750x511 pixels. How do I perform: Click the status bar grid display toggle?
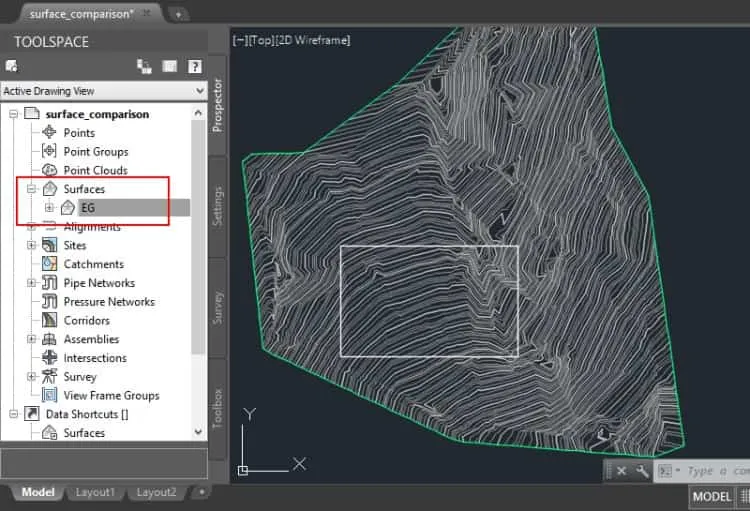745,497
